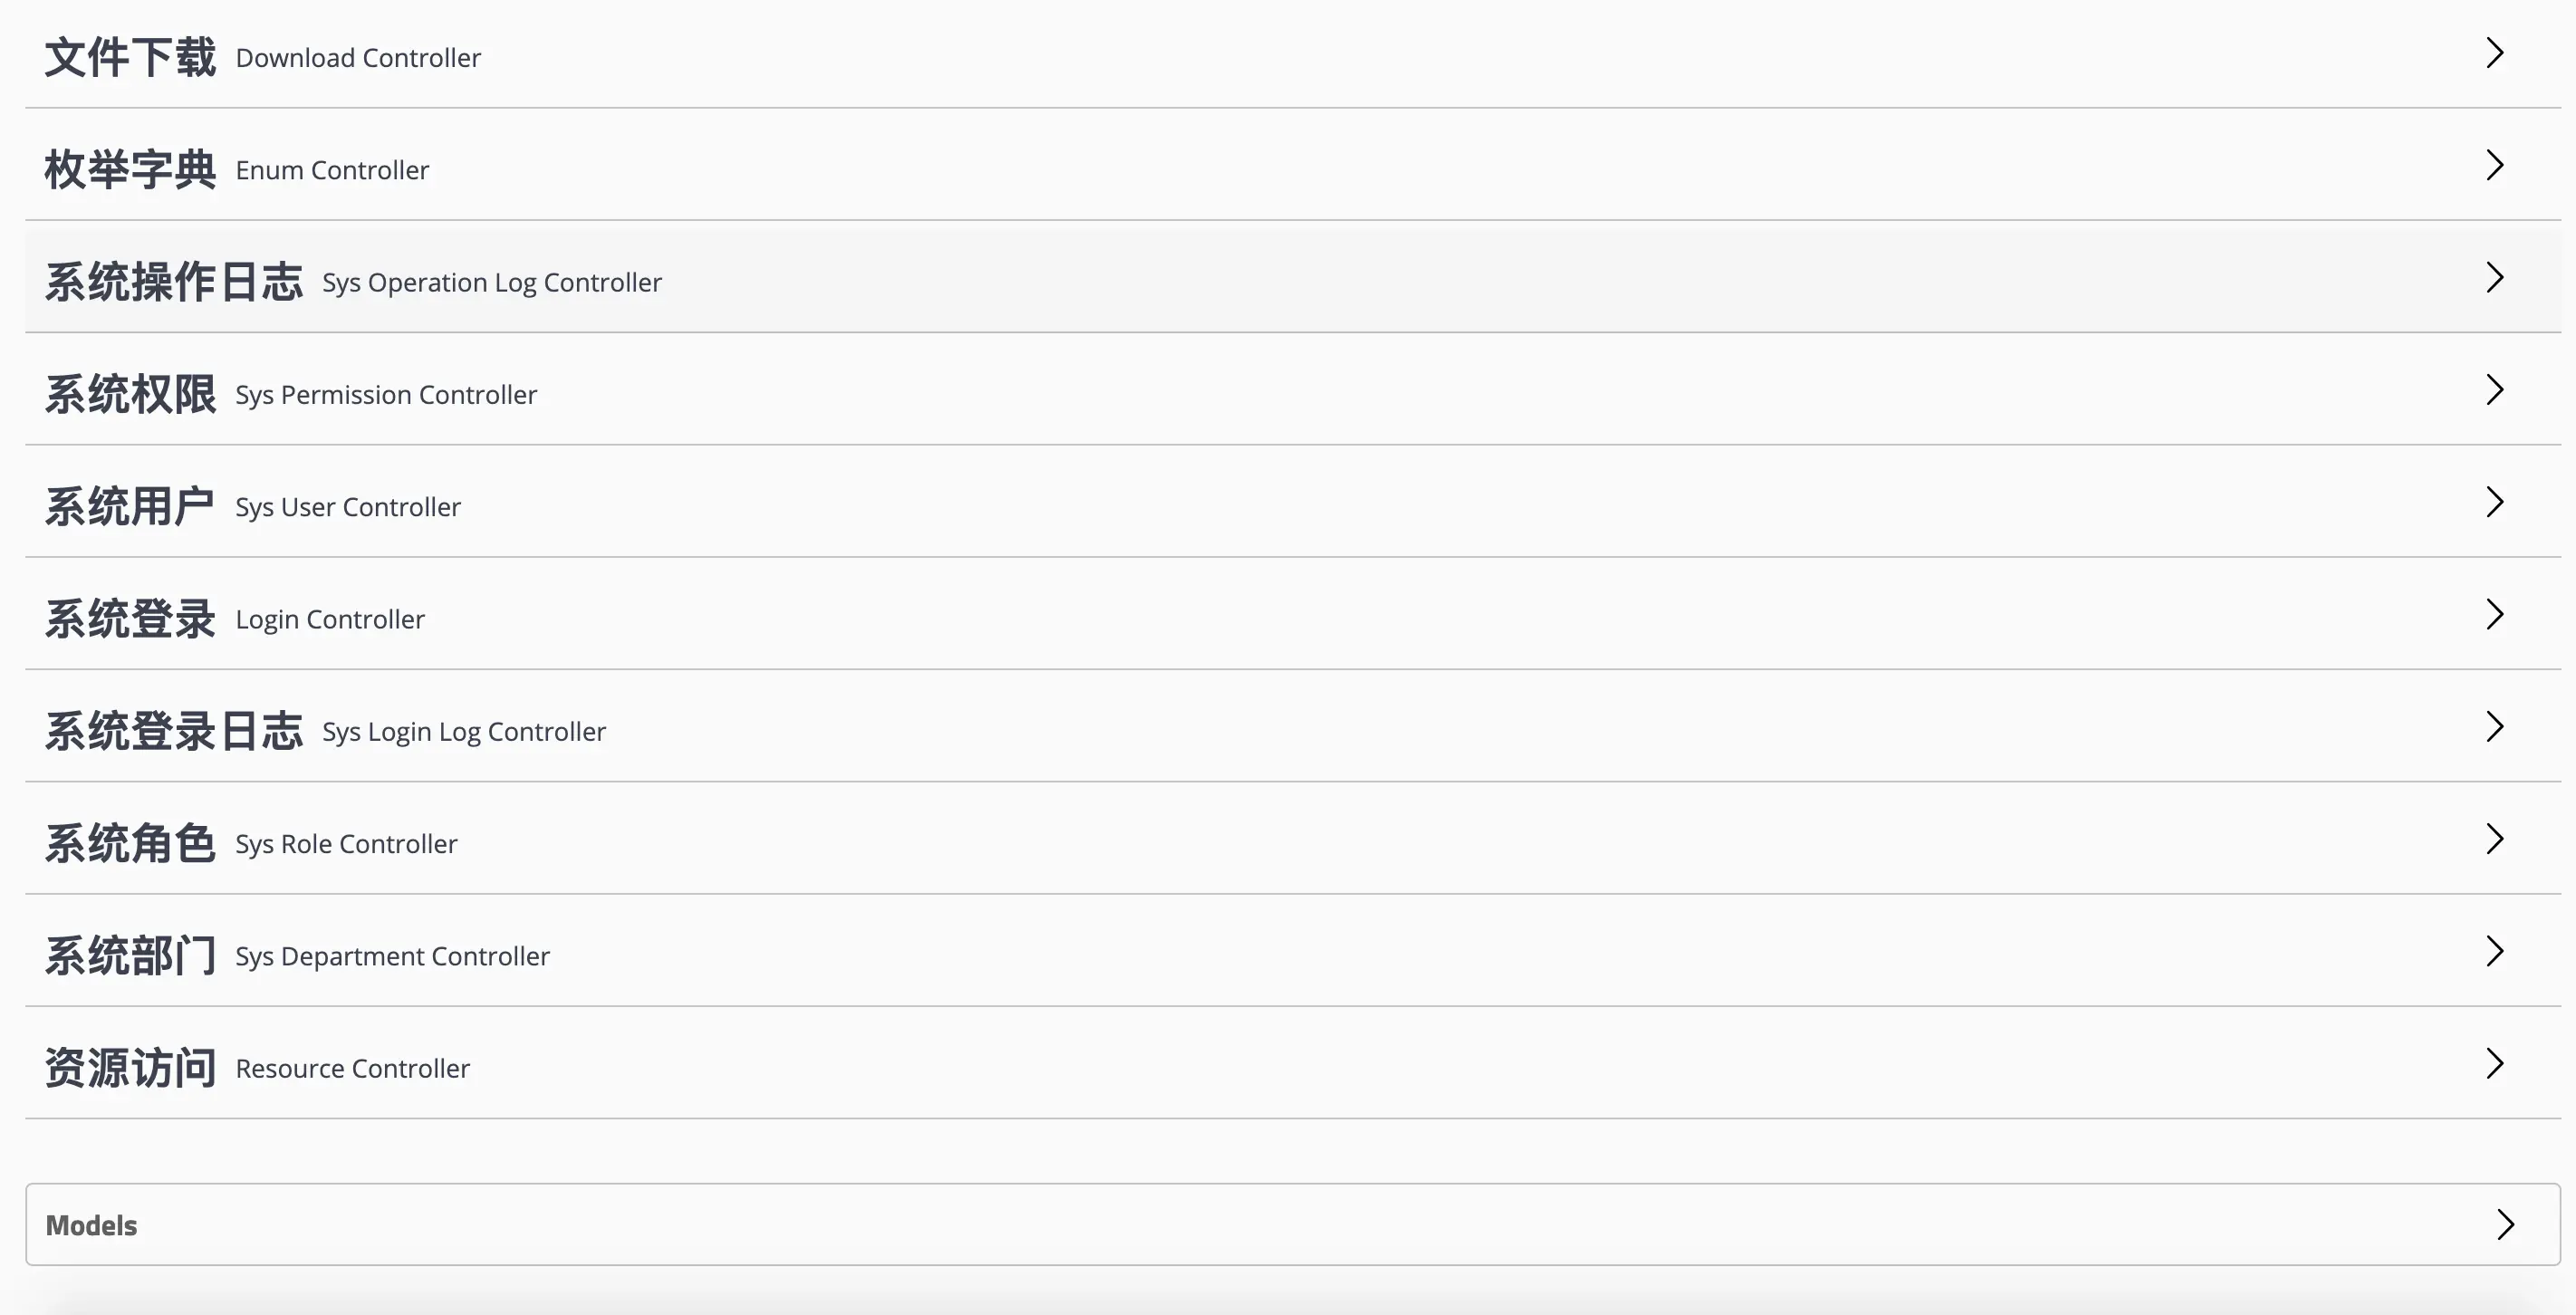Expand the 枚举字典 Enum Controller section

[x=2494, y=165]
